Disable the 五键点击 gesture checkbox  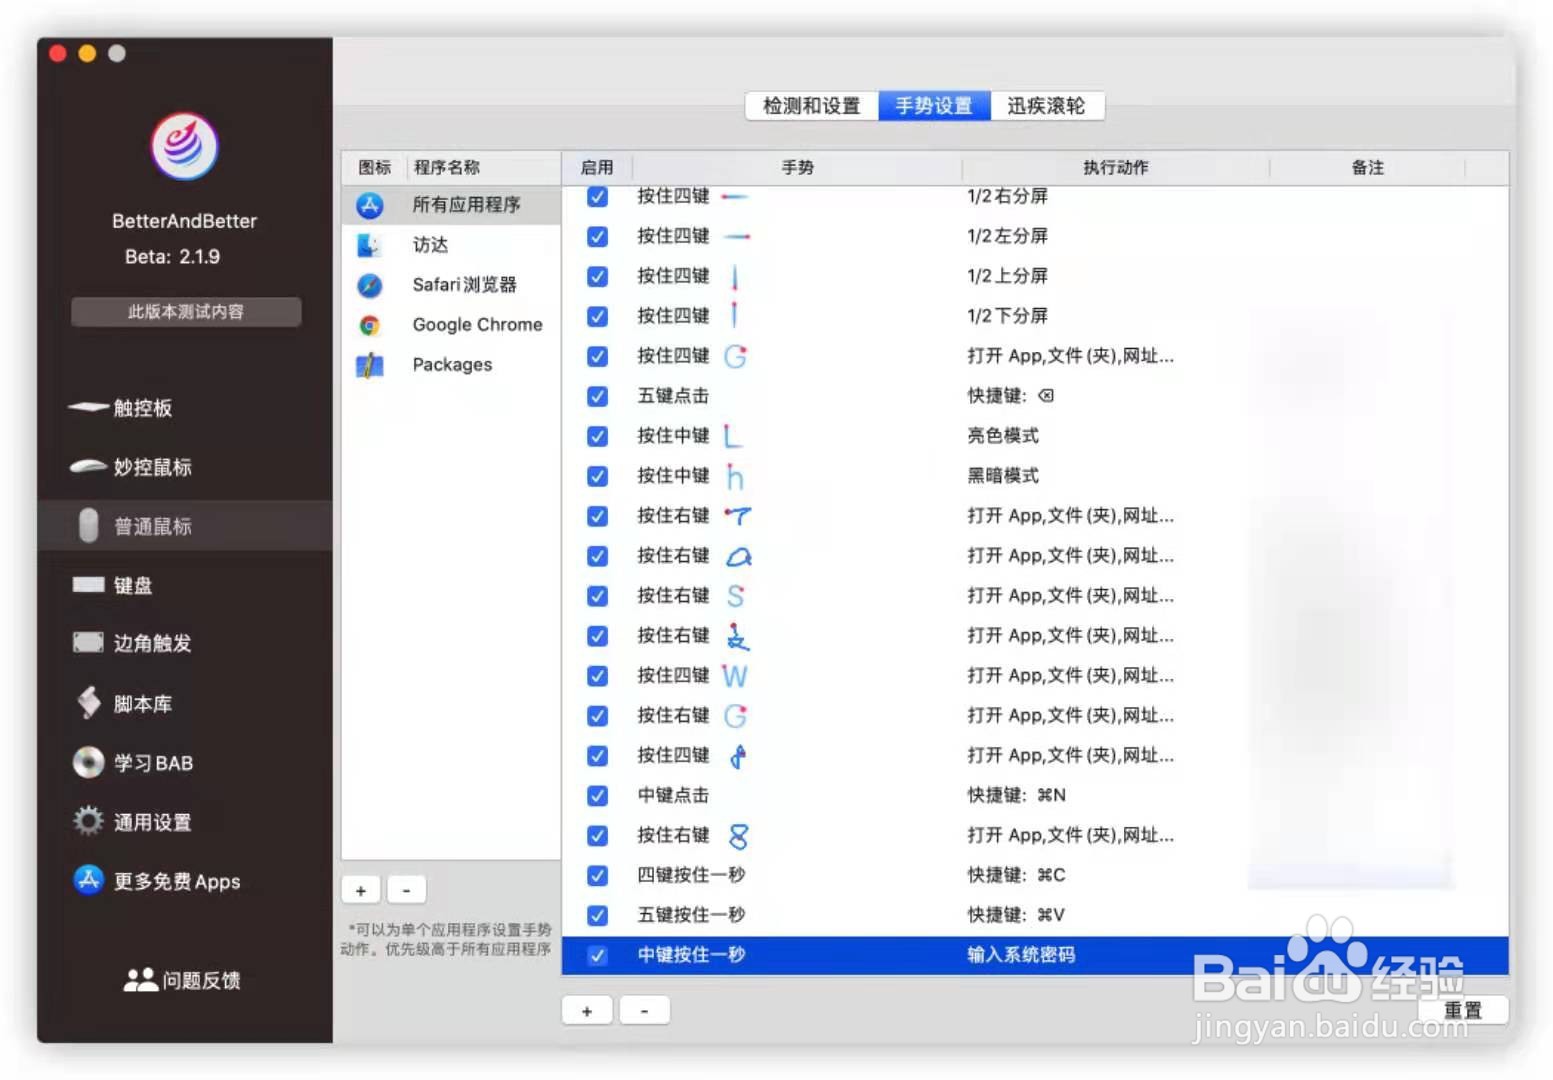click(x=597, y=396)
